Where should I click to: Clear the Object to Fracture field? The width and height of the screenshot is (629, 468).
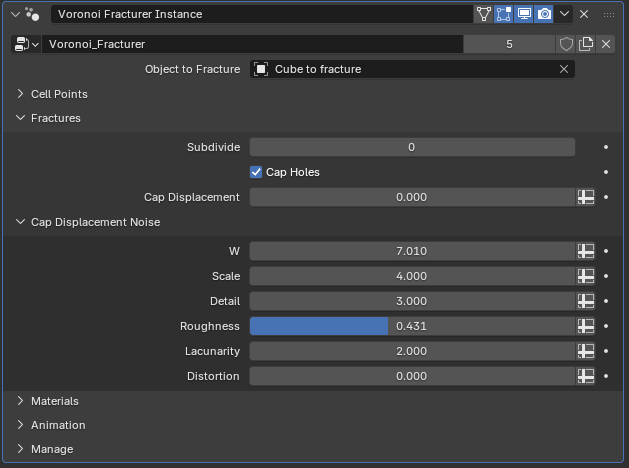[564, 69]
